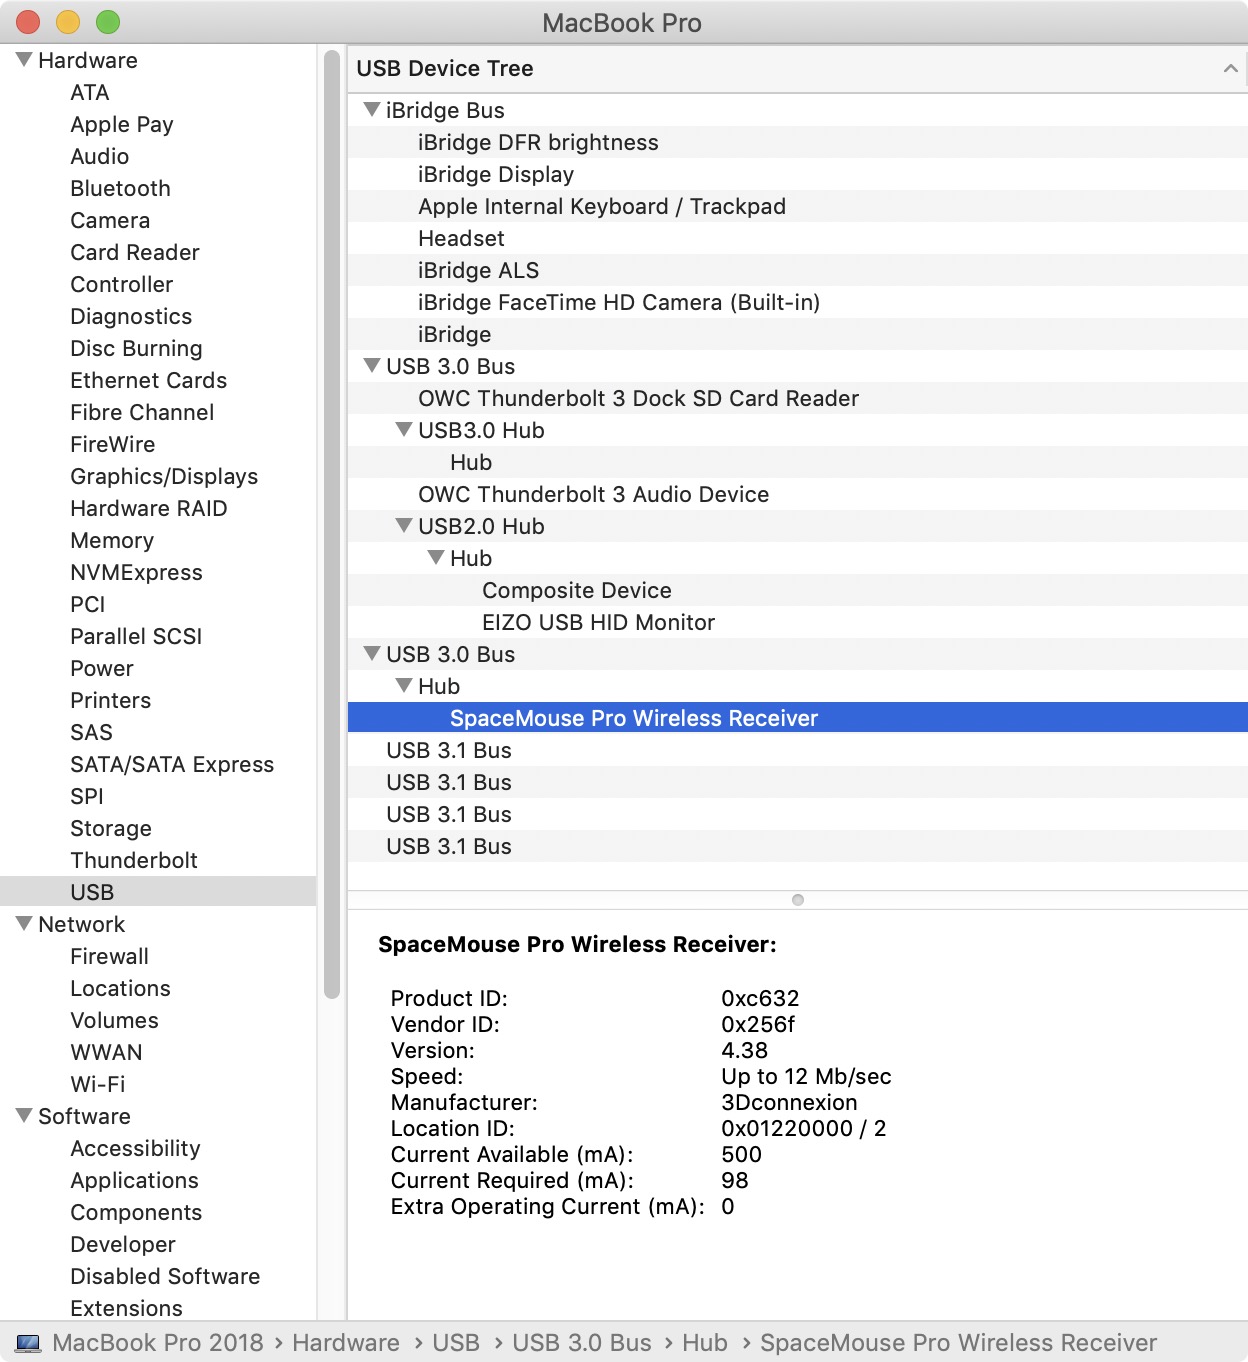Select iBridge FaceTime HD Camera row
This screenshot has width=1248, height=1362.
797,302
